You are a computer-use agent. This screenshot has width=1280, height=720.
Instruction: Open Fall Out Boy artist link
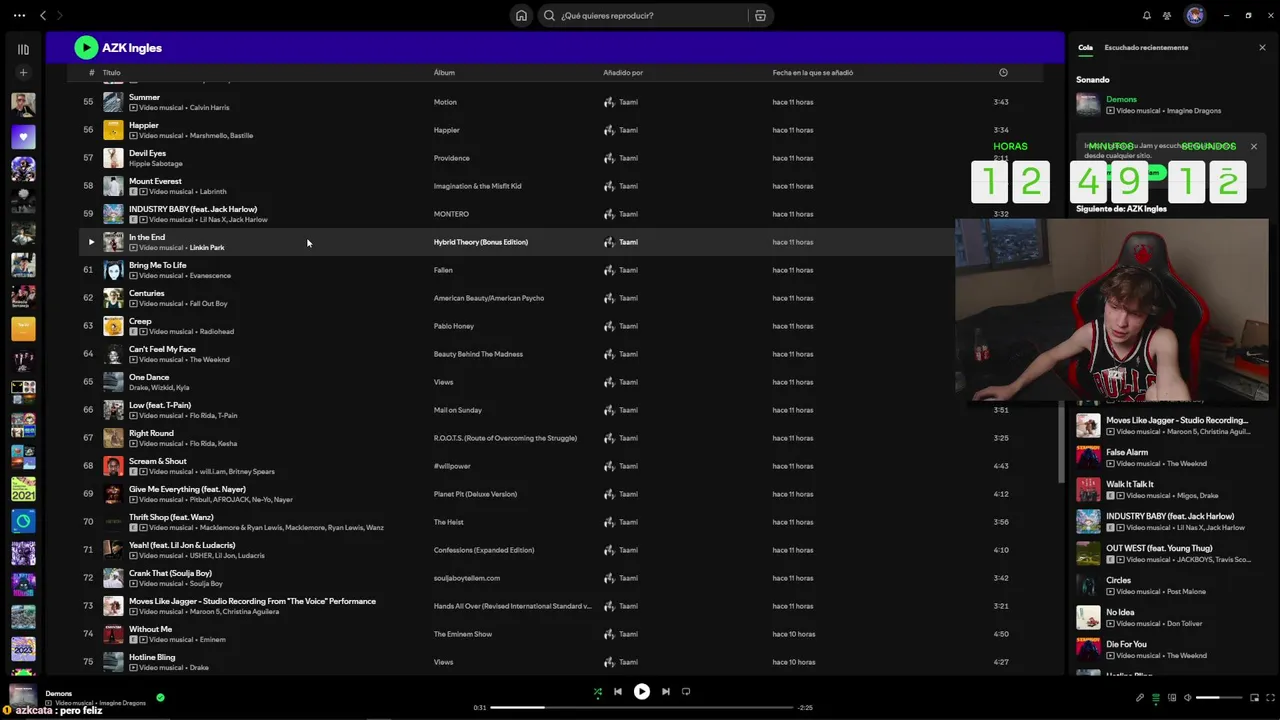point(209,304)
